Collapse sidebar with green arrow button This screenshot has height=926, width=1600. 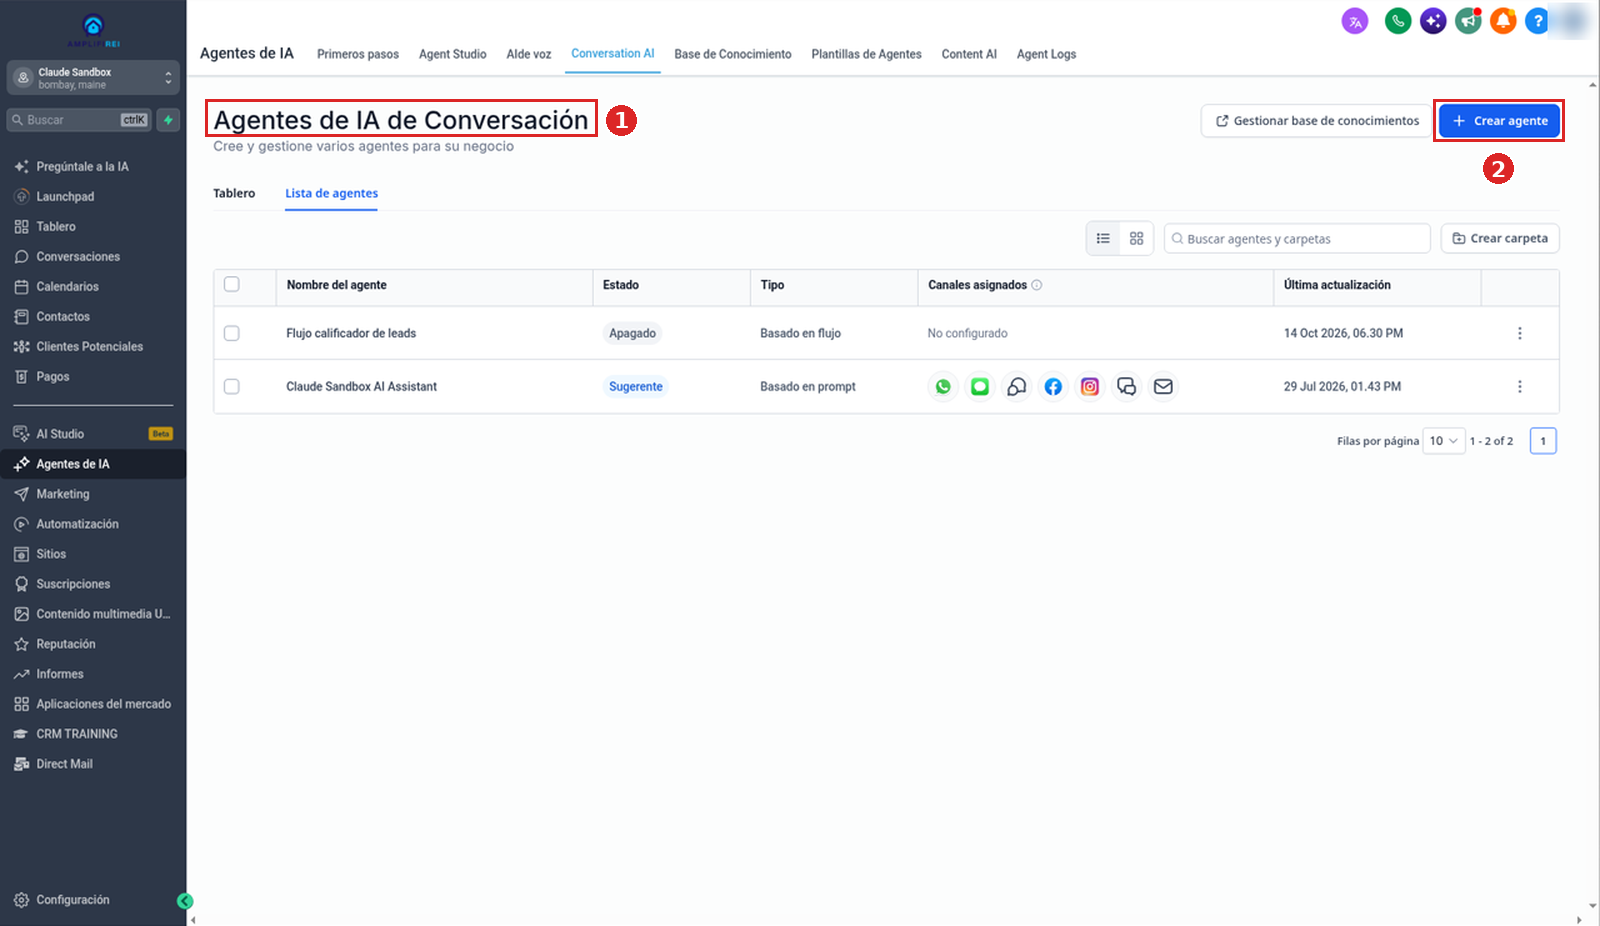185,901
